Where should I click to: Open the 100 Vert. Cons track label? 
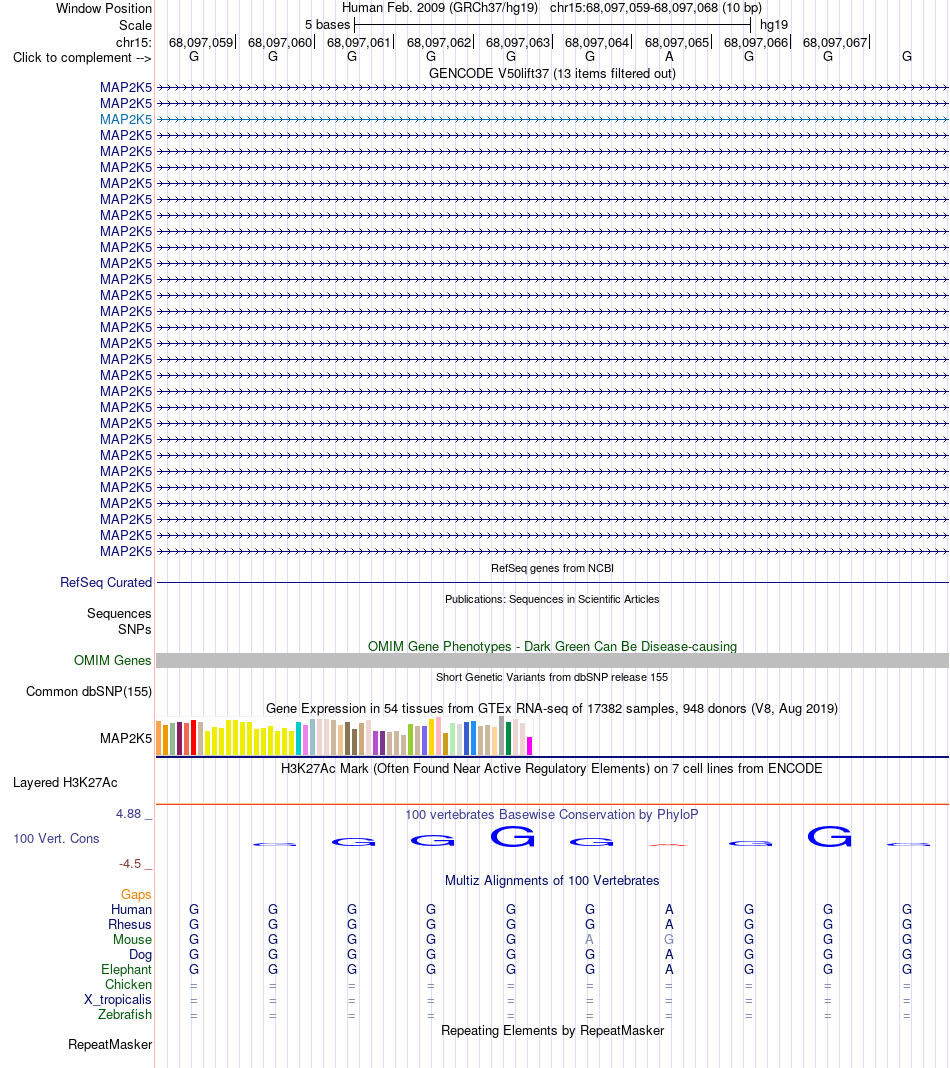click(57, 838)
